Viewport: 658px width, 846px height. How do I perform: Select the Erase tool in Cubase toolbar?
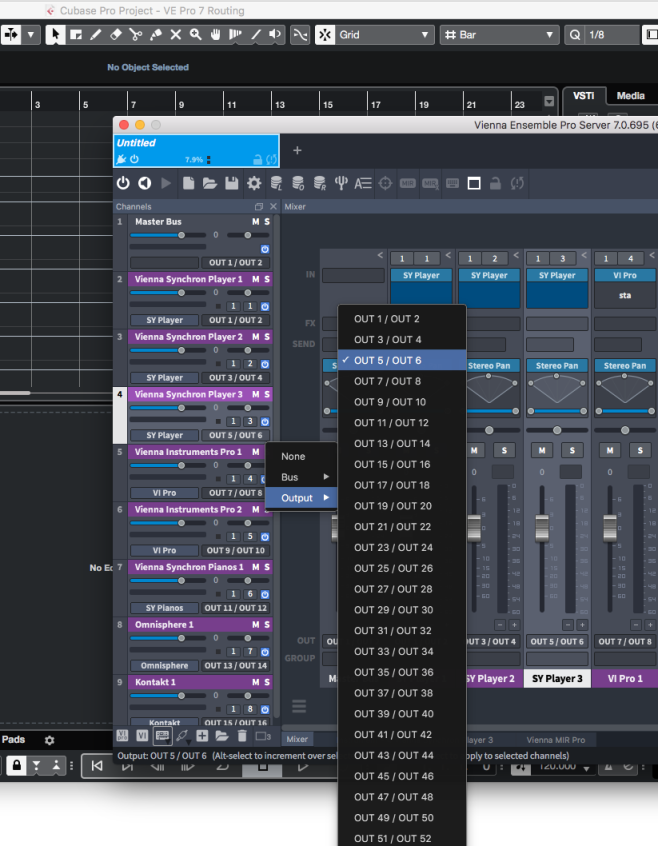[116, 35]
